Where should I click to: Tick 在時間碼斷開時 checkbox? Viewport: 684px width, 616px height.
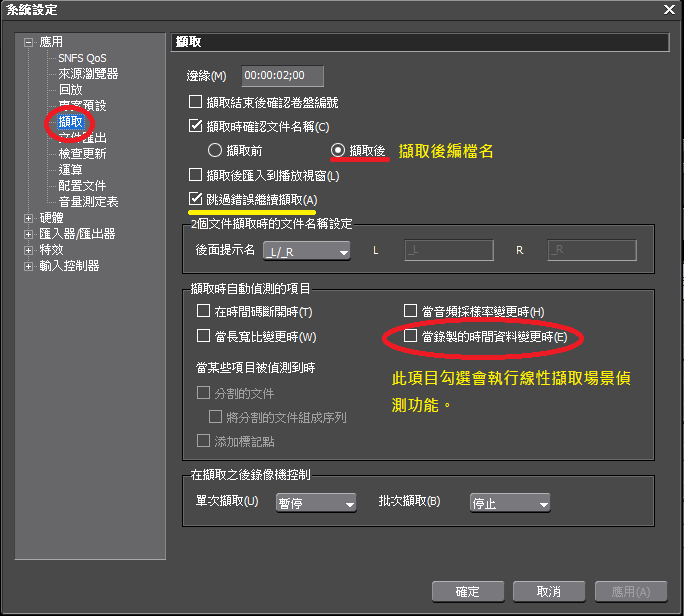tap(204, 312)
